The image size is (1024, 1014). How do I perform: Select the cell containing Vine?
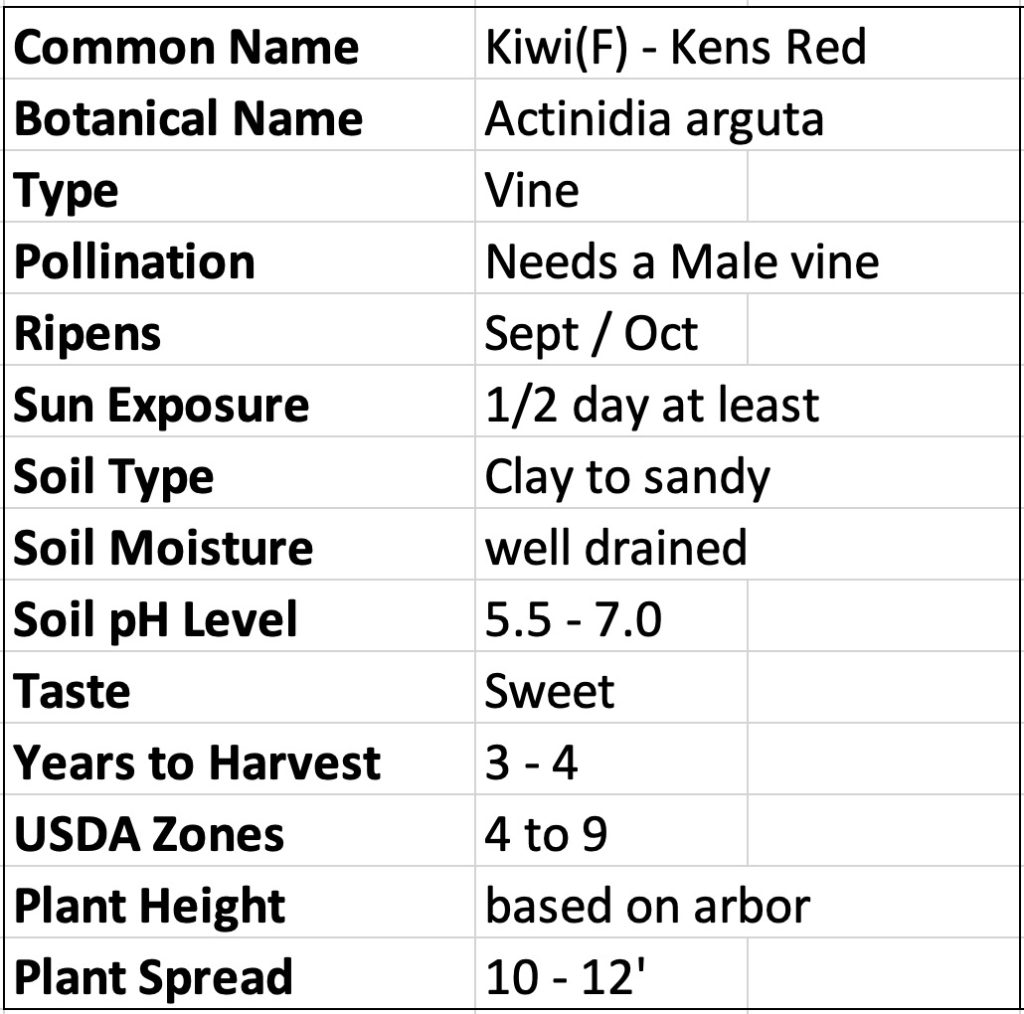(x=532, y=190)
